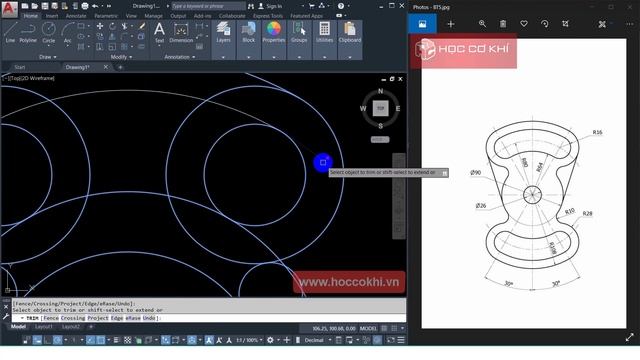Add image to favorites with heart icon
640x360 pixels.
524,24
